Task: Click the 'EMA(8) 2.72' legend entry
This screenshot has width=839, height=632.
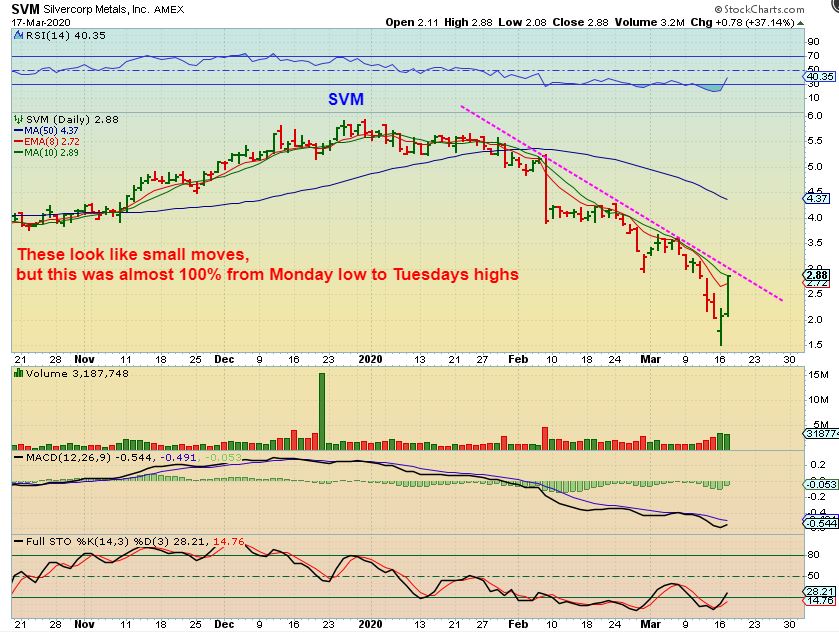Action: coord(47,141)
